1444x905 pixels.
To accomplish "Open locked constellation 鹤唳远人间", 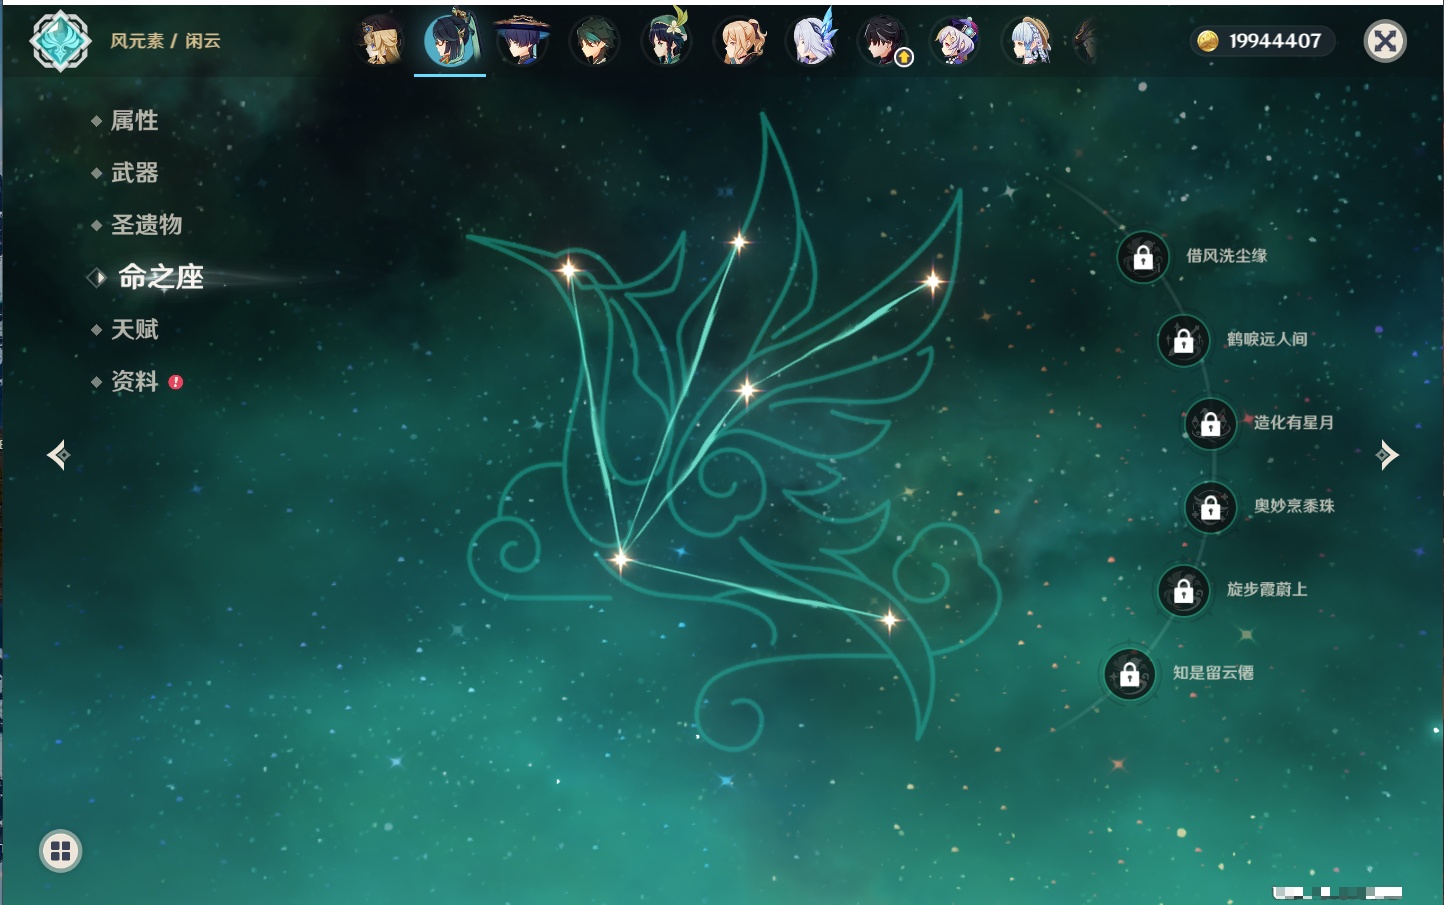I will tap(1184, 340).
